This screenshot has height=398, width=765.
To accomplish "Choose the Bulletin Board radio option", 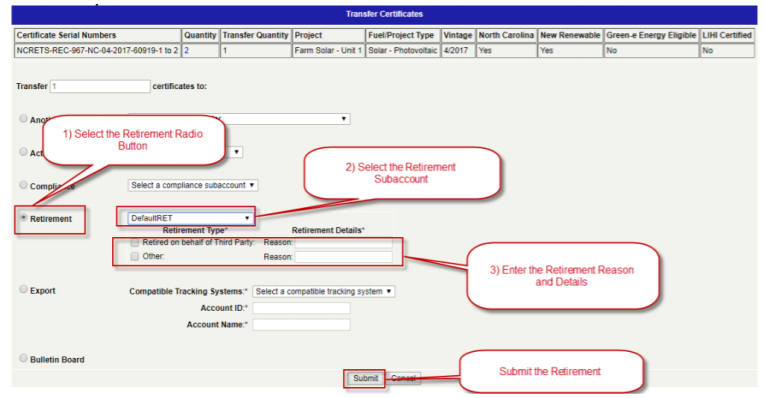I will (x=23, y=358).
